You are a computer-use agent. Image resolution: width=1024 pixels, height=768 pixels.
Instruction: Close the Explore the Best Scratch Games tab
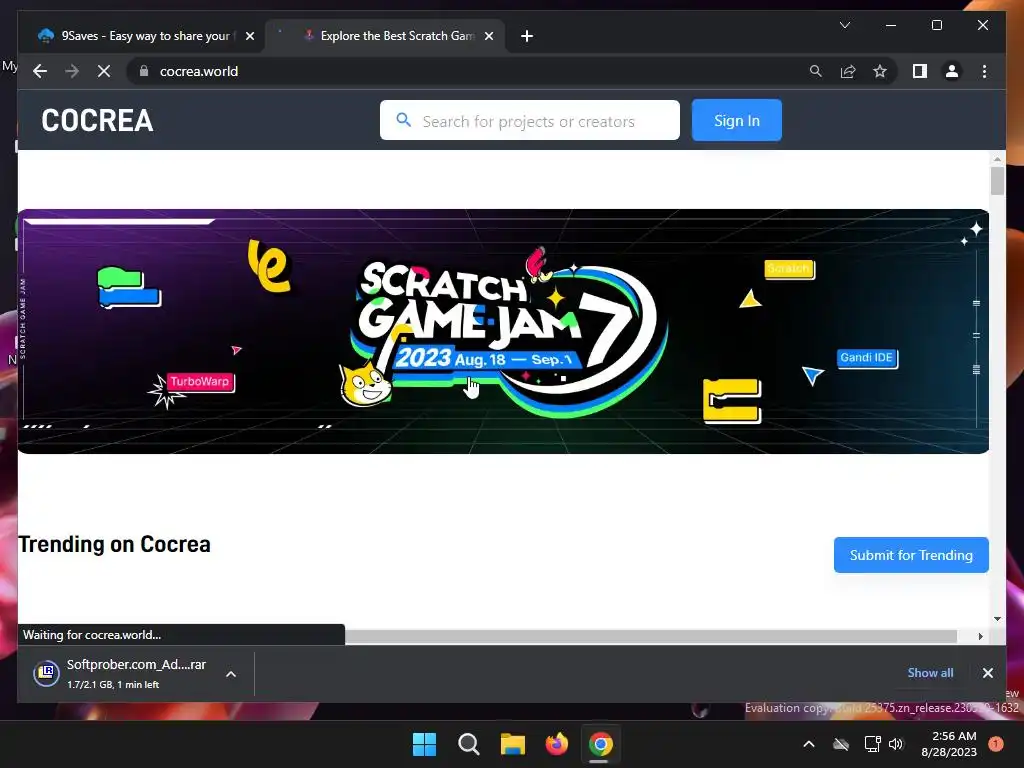[x=488, y=36]
